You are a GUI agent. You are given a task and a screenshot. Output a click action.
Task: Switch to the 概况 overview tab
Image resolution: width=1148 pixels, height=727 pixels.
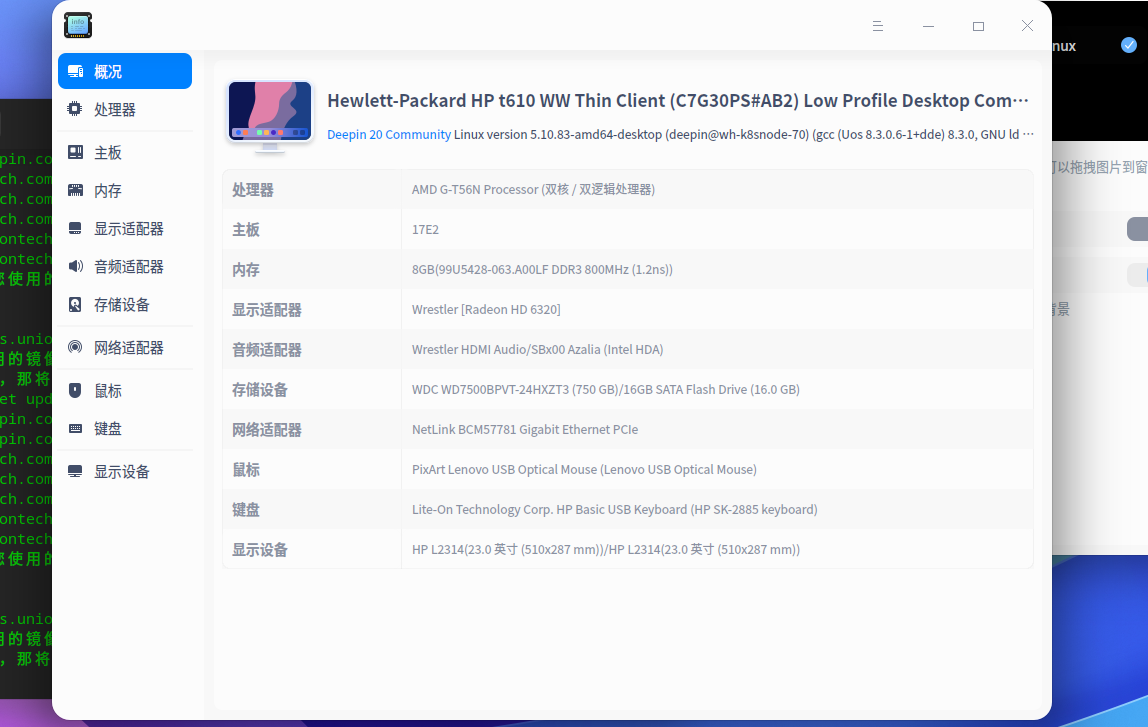pyautogui.click(x=124, y=71)
